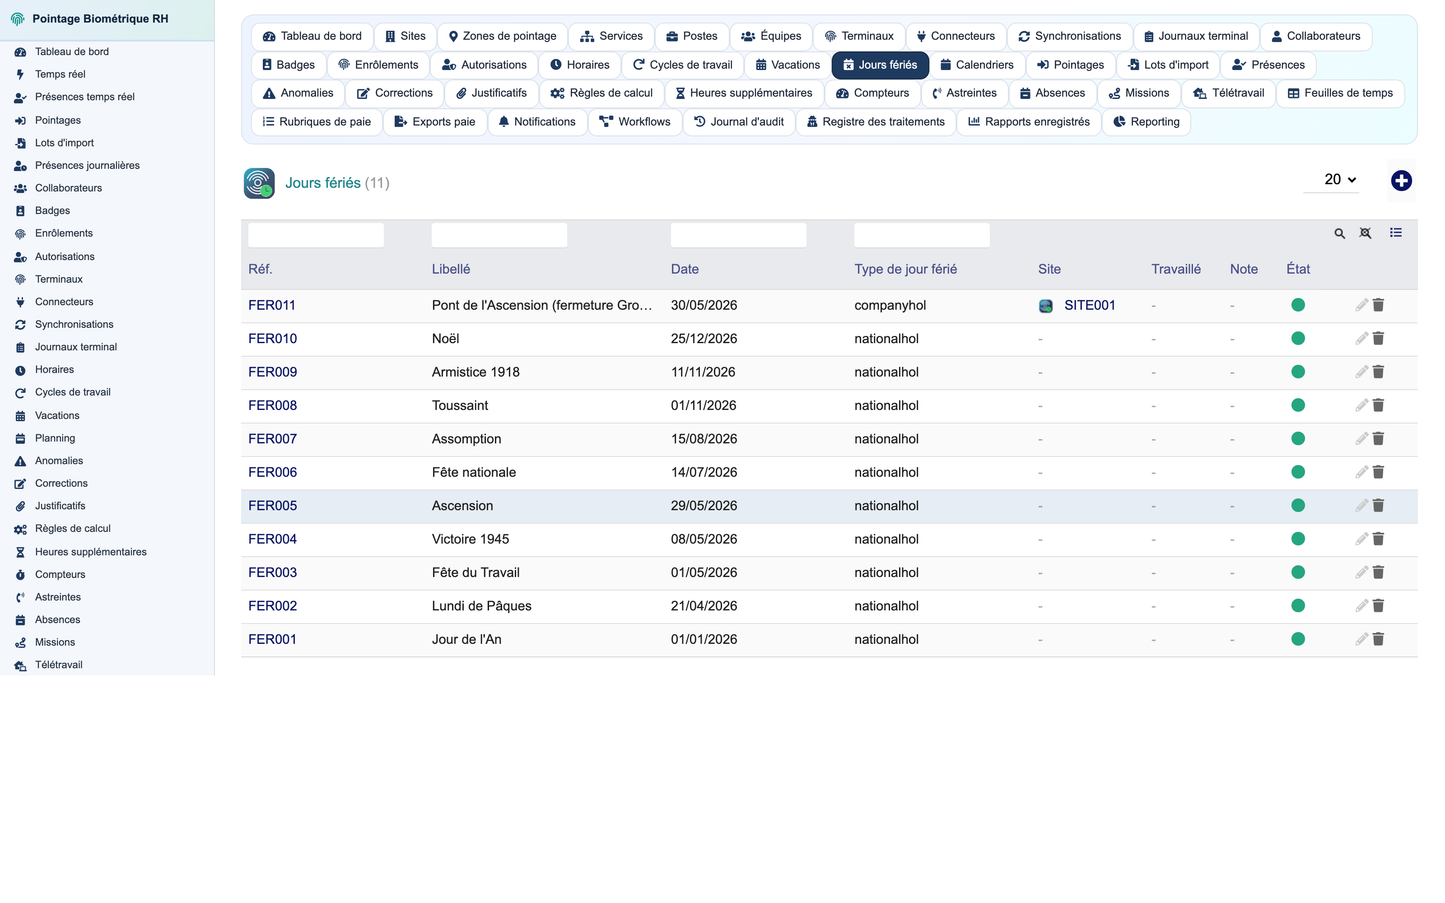Open the FER001 reference link
This screenshot has width=1445, height=903.
272,639
